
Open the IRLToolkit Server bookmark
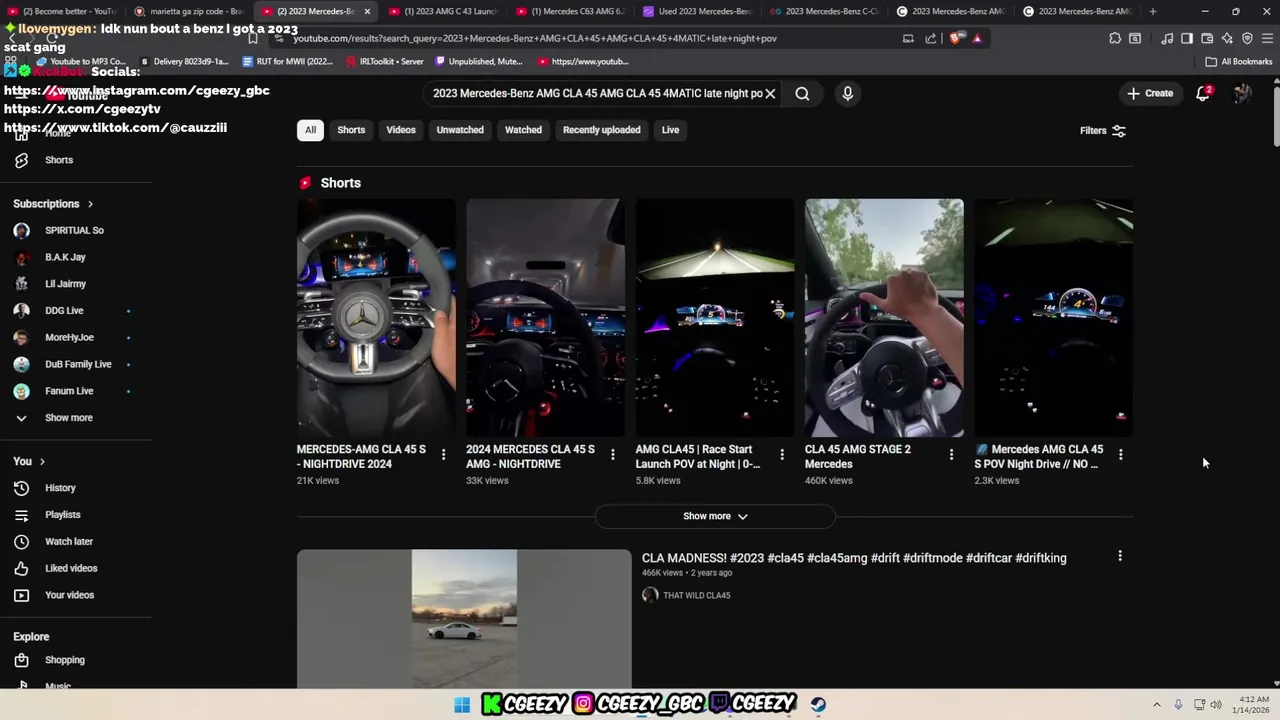pos(384,61)
